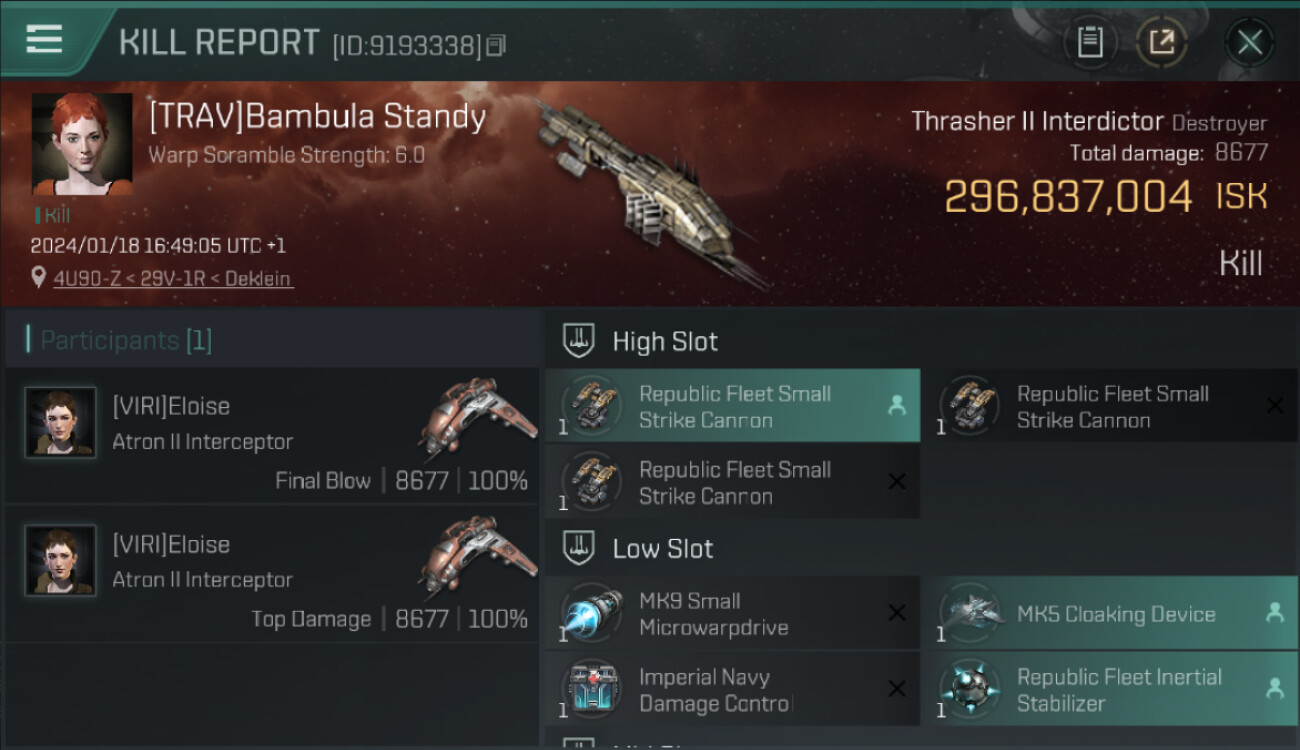Toggle the MK5 Cloaking Device person marker
Image resolution: width=1300 pixels, height=750 pixels.
pos(1274,613)
